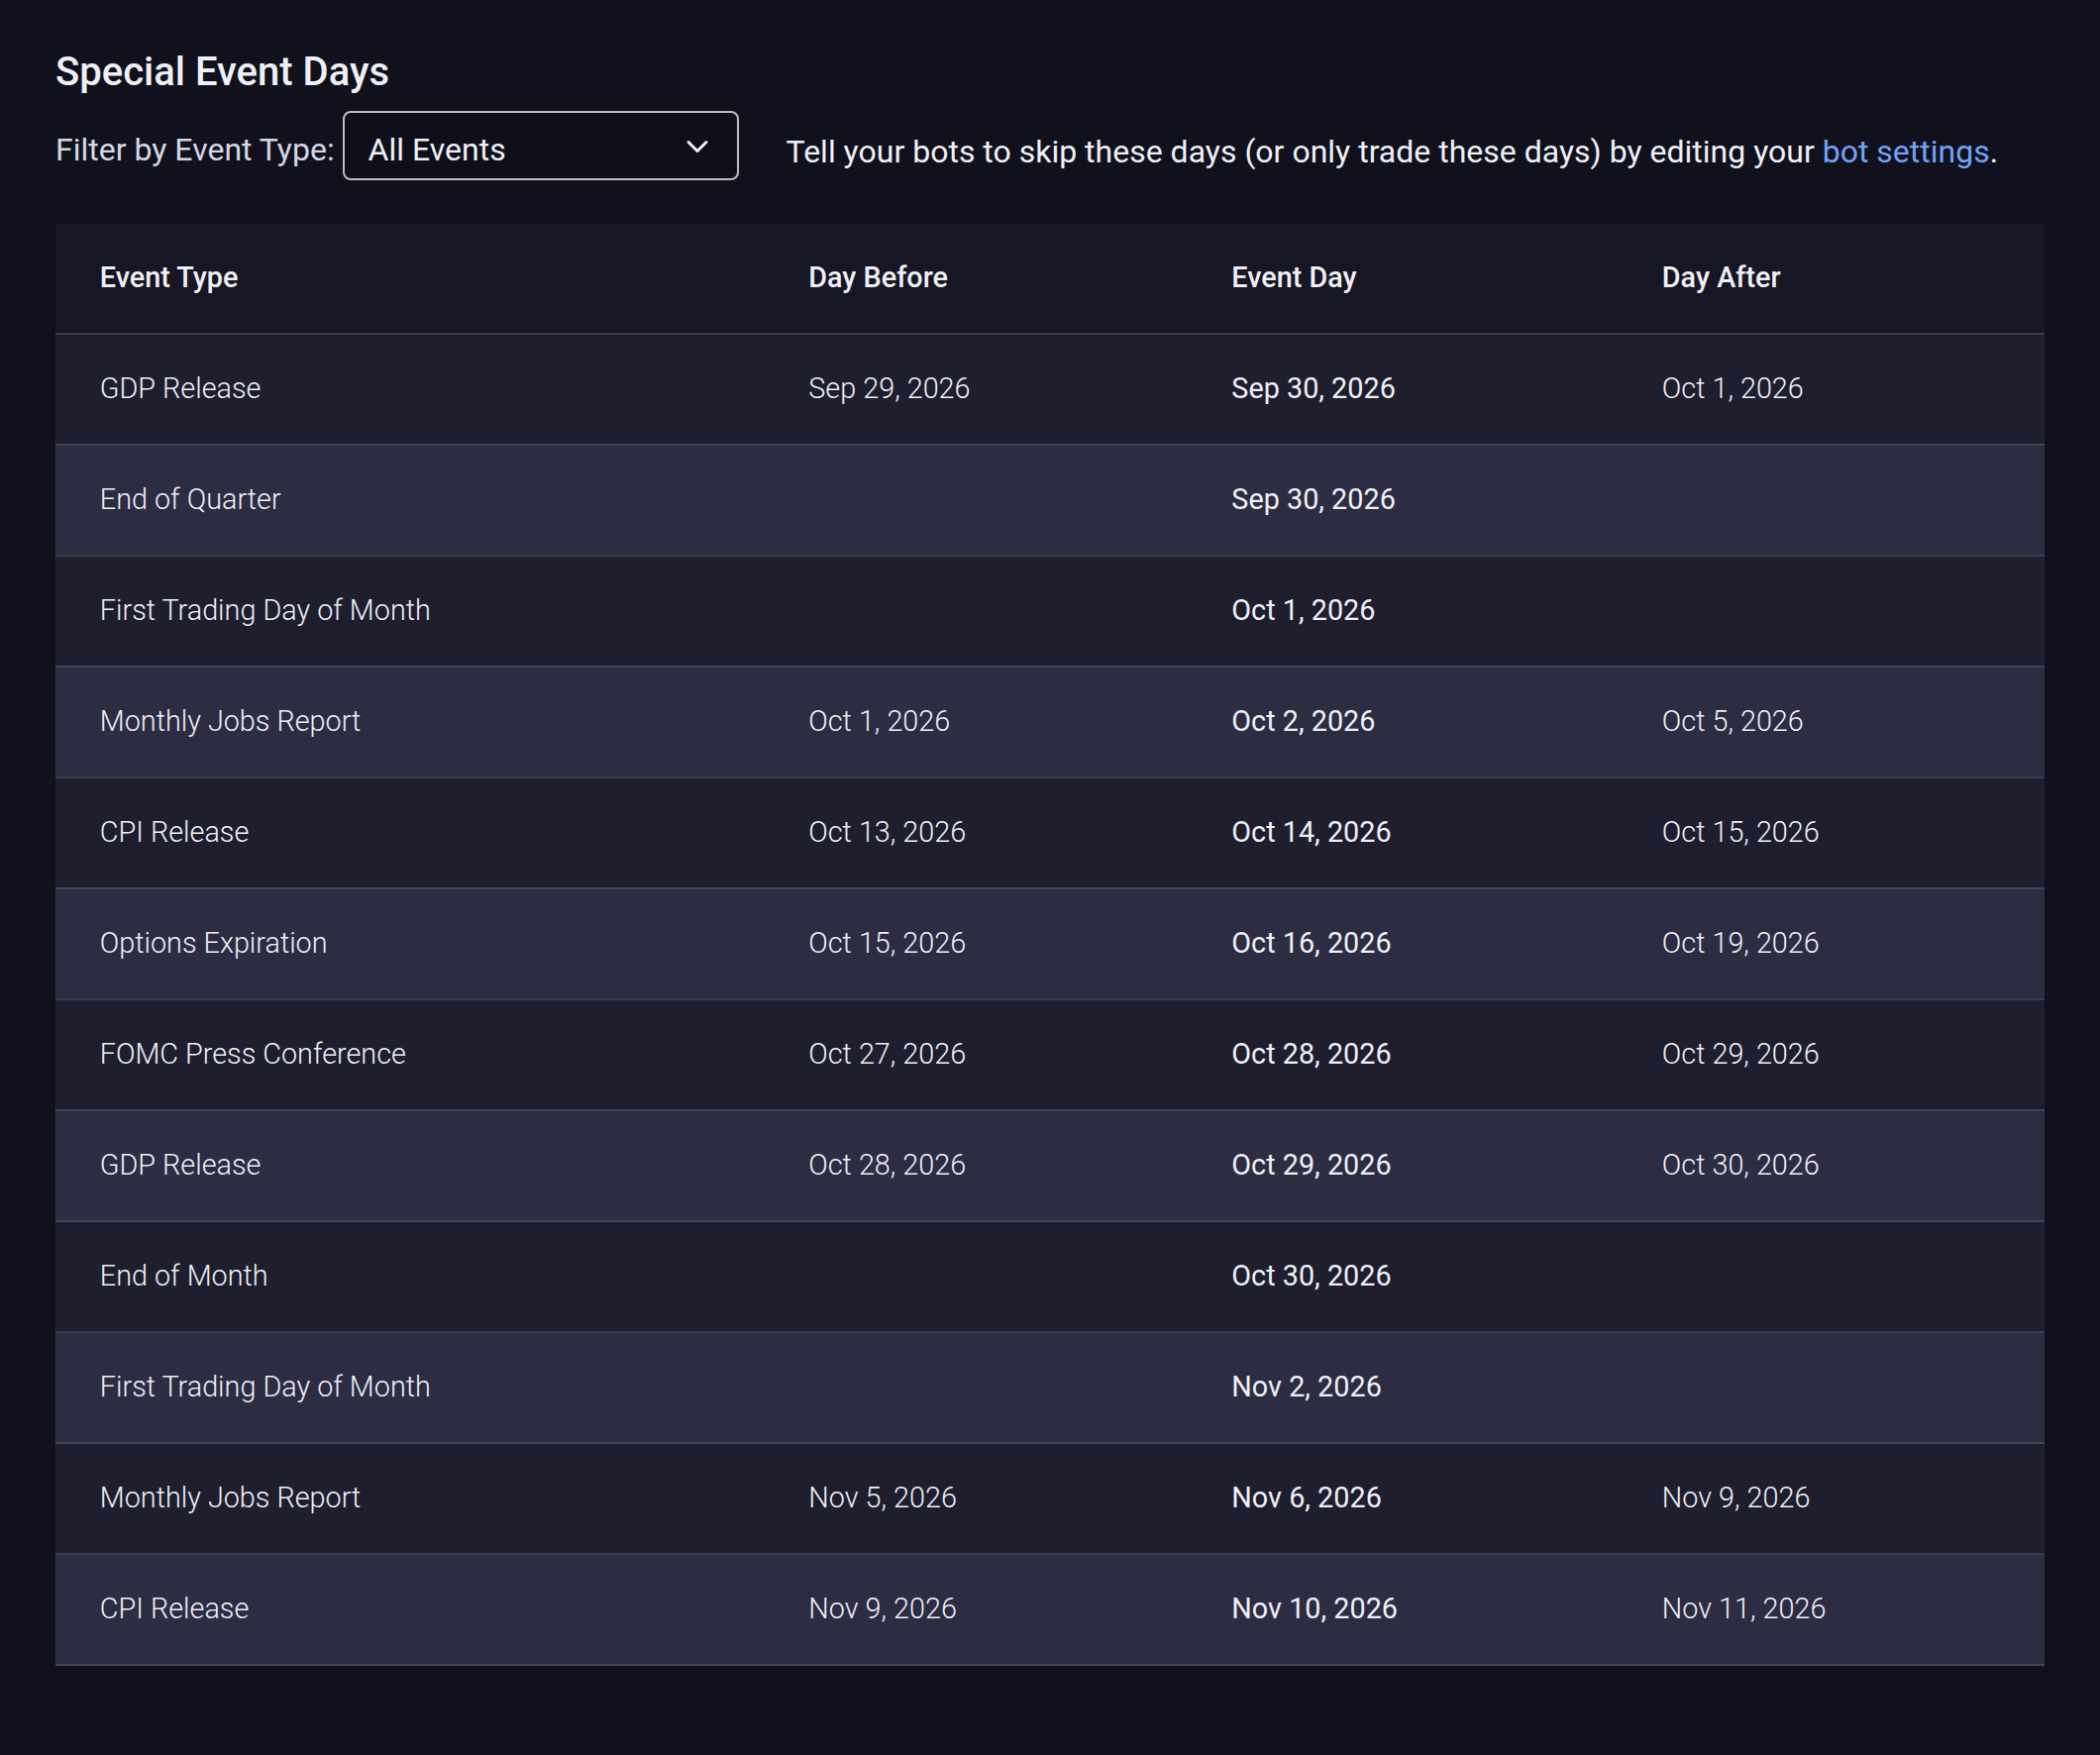The image size is (2100, 1755).
Task: Click Oct 27, 2026 day-before cell
Action: [x=887, y=1054]
